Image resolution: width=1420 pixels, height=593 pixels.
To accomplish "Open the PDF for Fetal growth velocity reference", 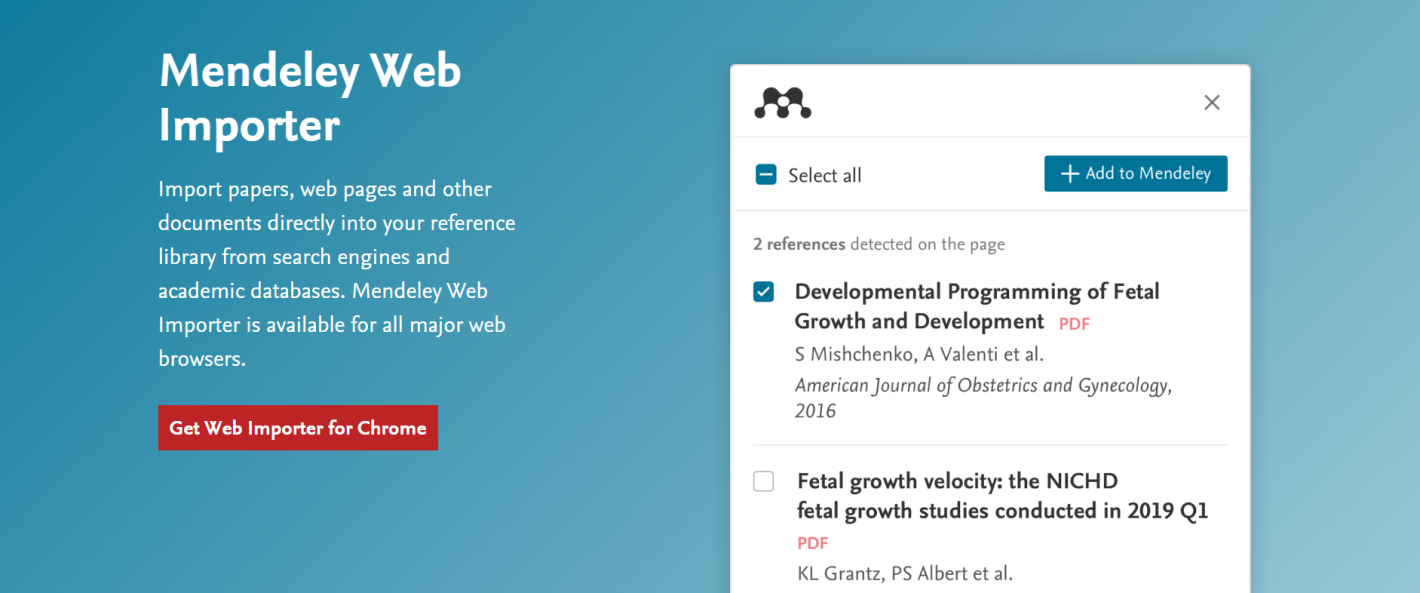I will tap(812, 543).
